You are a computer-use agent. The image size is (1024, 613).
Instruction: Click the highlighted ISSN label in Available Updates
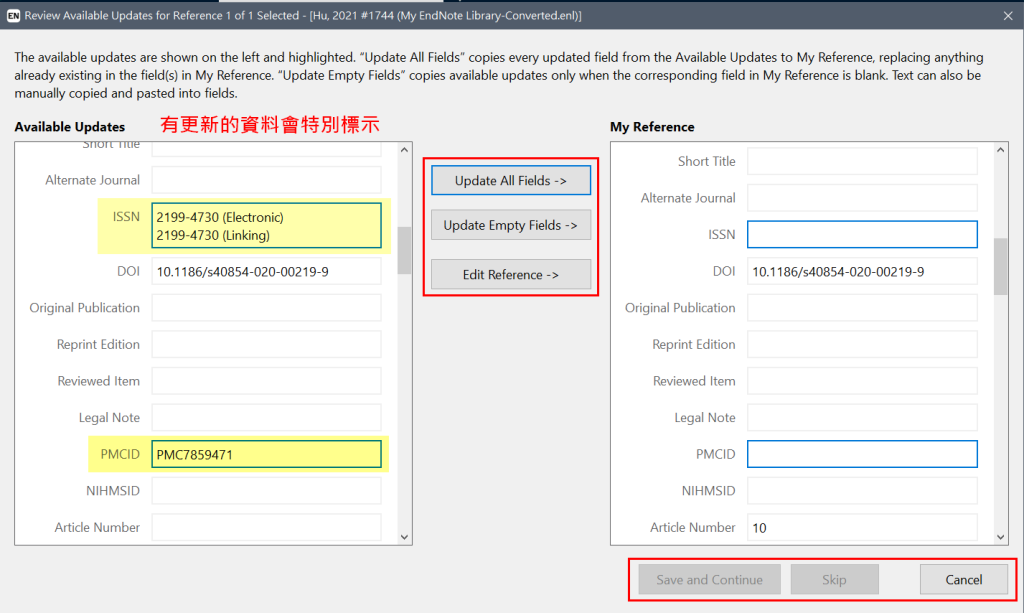point(126,217)
